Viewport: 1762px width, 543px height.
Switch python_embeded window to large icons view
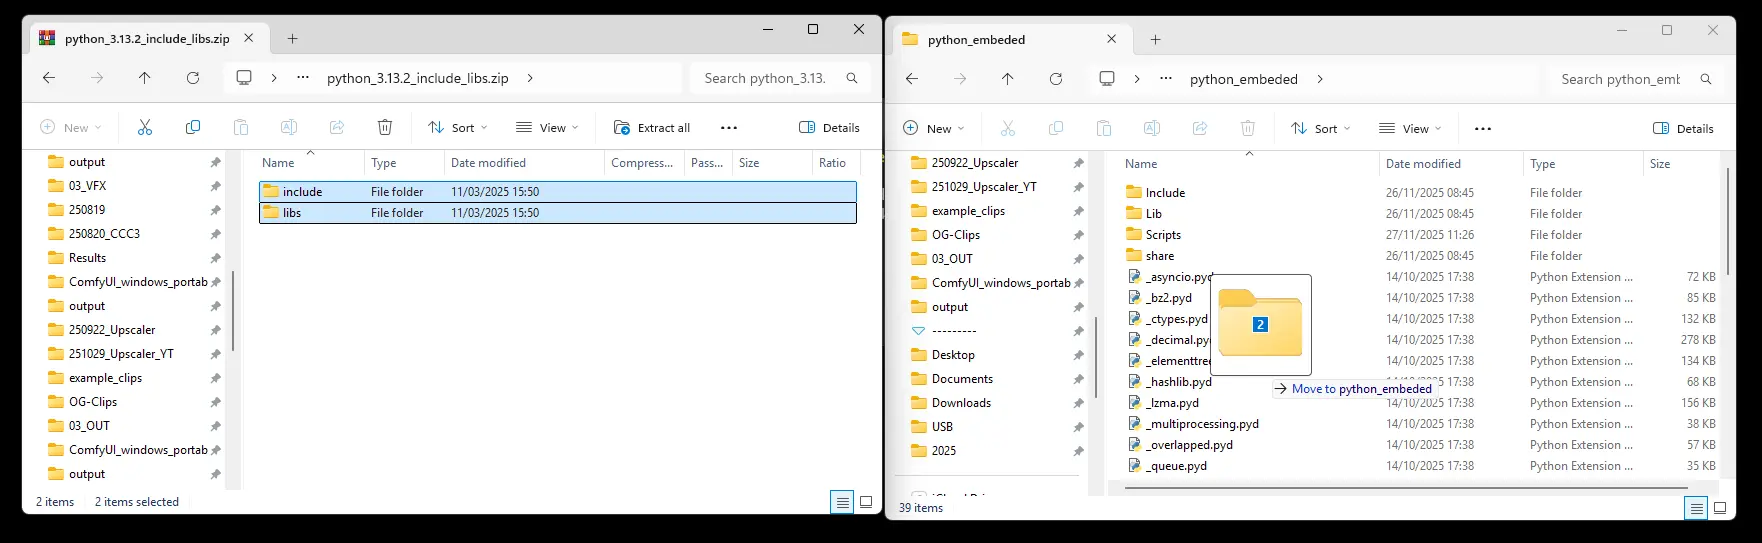[1720, 508]
